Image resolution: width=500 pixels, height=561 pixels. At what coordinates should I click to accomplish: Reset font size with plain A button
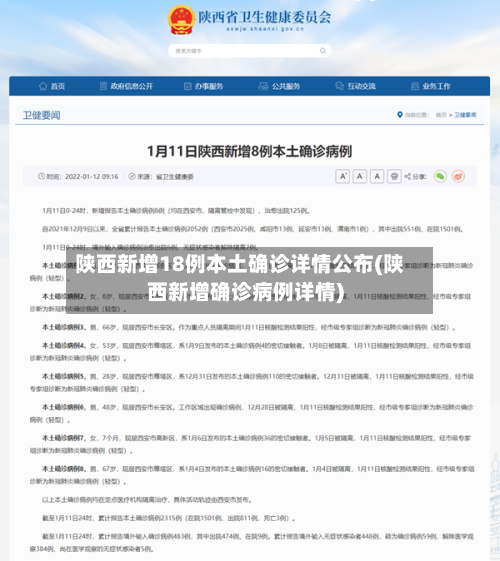coord(377,176)
